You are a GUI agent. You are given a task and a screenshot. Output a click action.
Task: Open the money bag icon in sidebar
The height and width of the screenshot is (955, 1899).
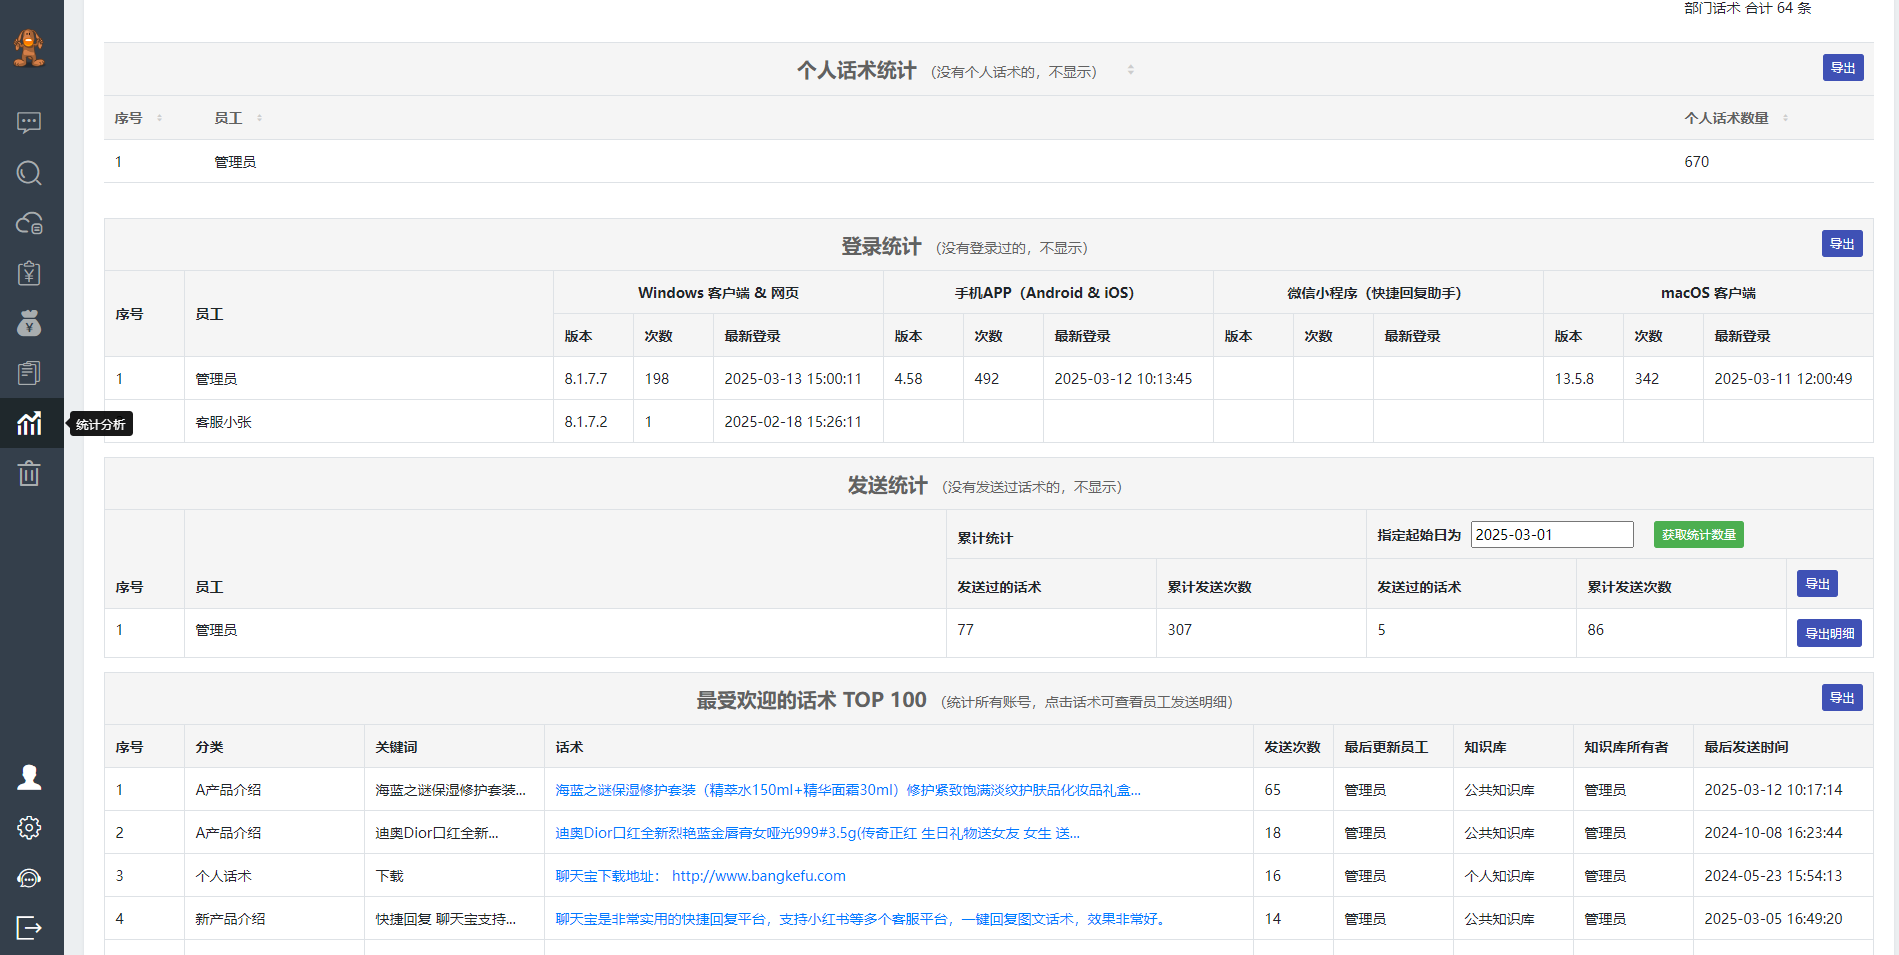29,323
